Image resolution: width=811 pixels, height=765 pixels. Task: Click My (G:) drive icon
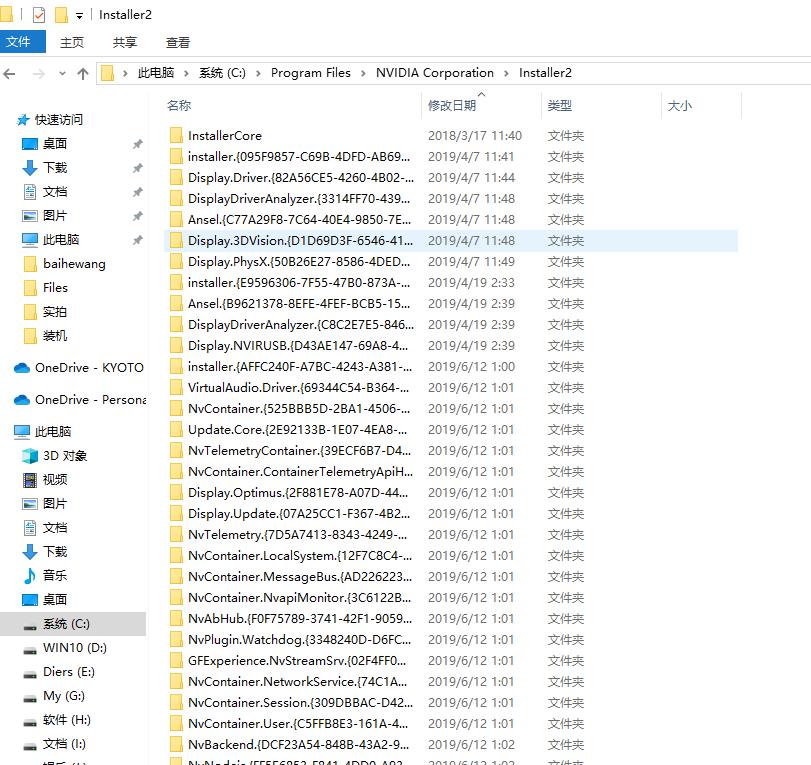coord(30,697)
